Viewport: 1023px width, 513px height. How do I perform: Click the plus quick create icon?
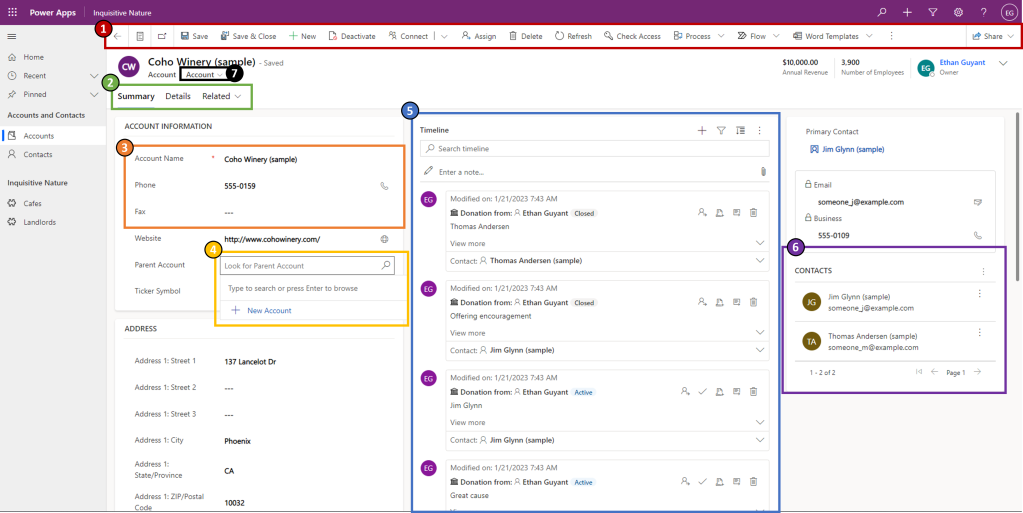[907, 12]
